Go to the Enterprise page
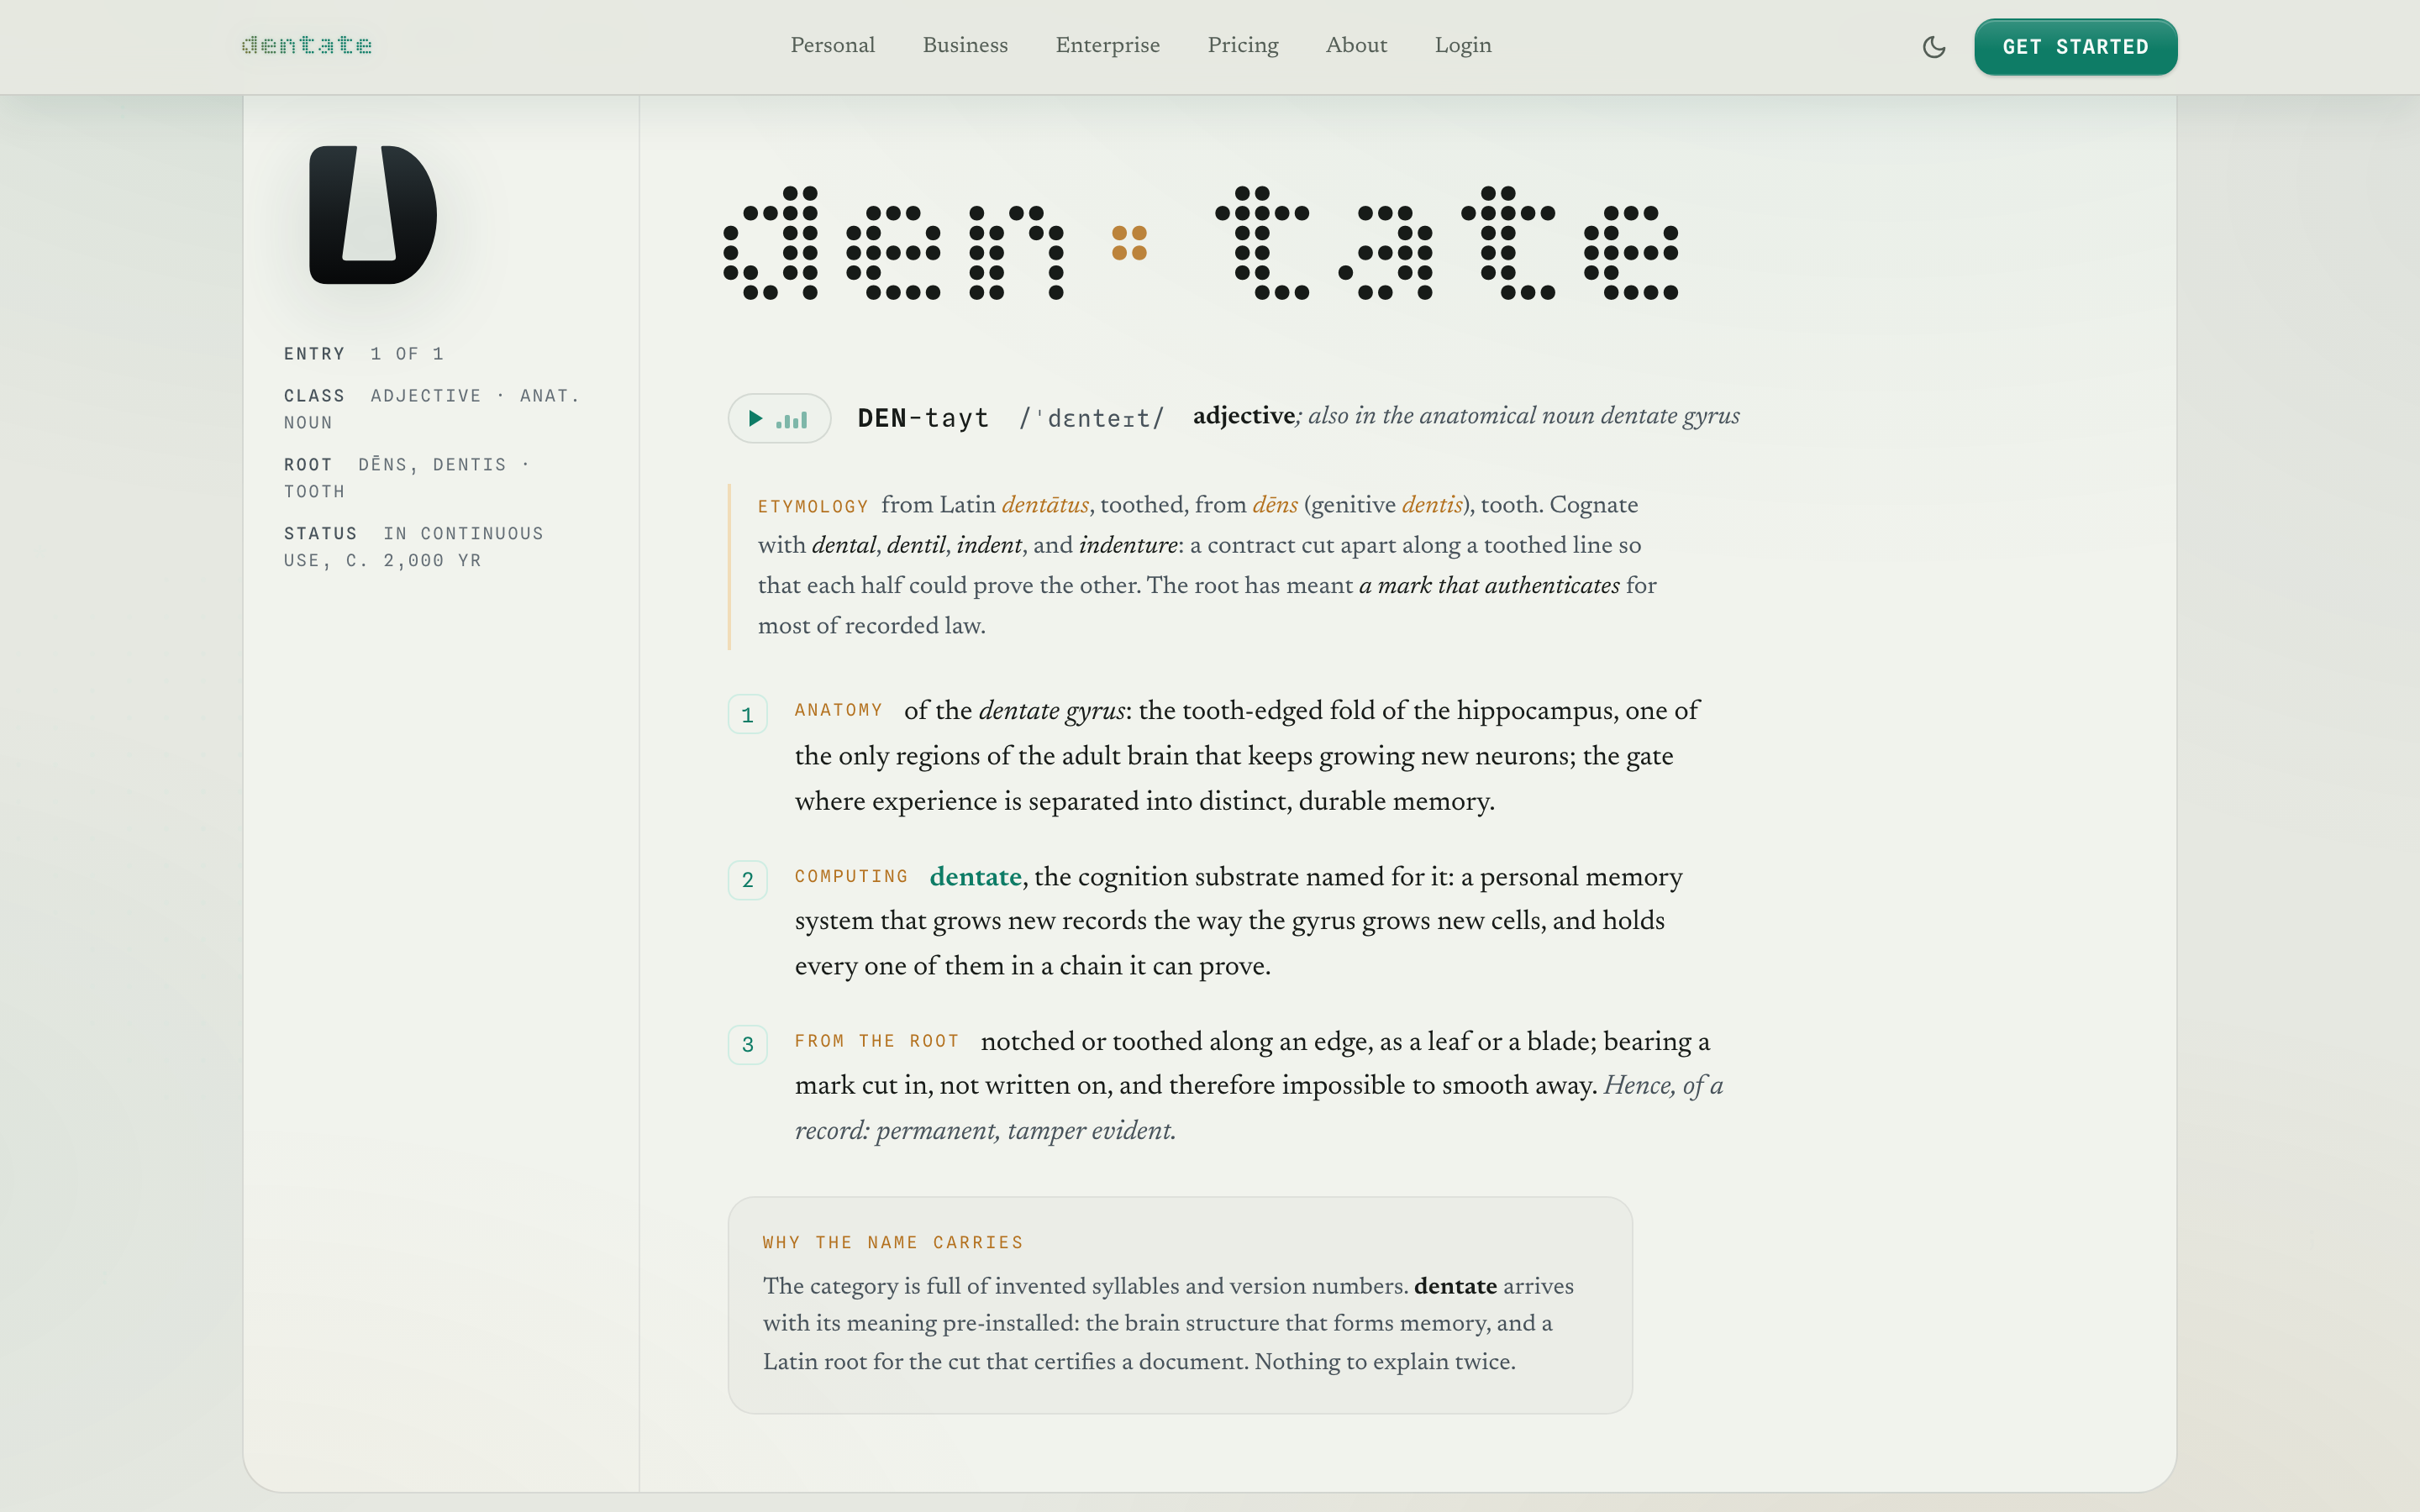The width and height of the screenshot is (2420, 1512). (x=1107, y=45)
